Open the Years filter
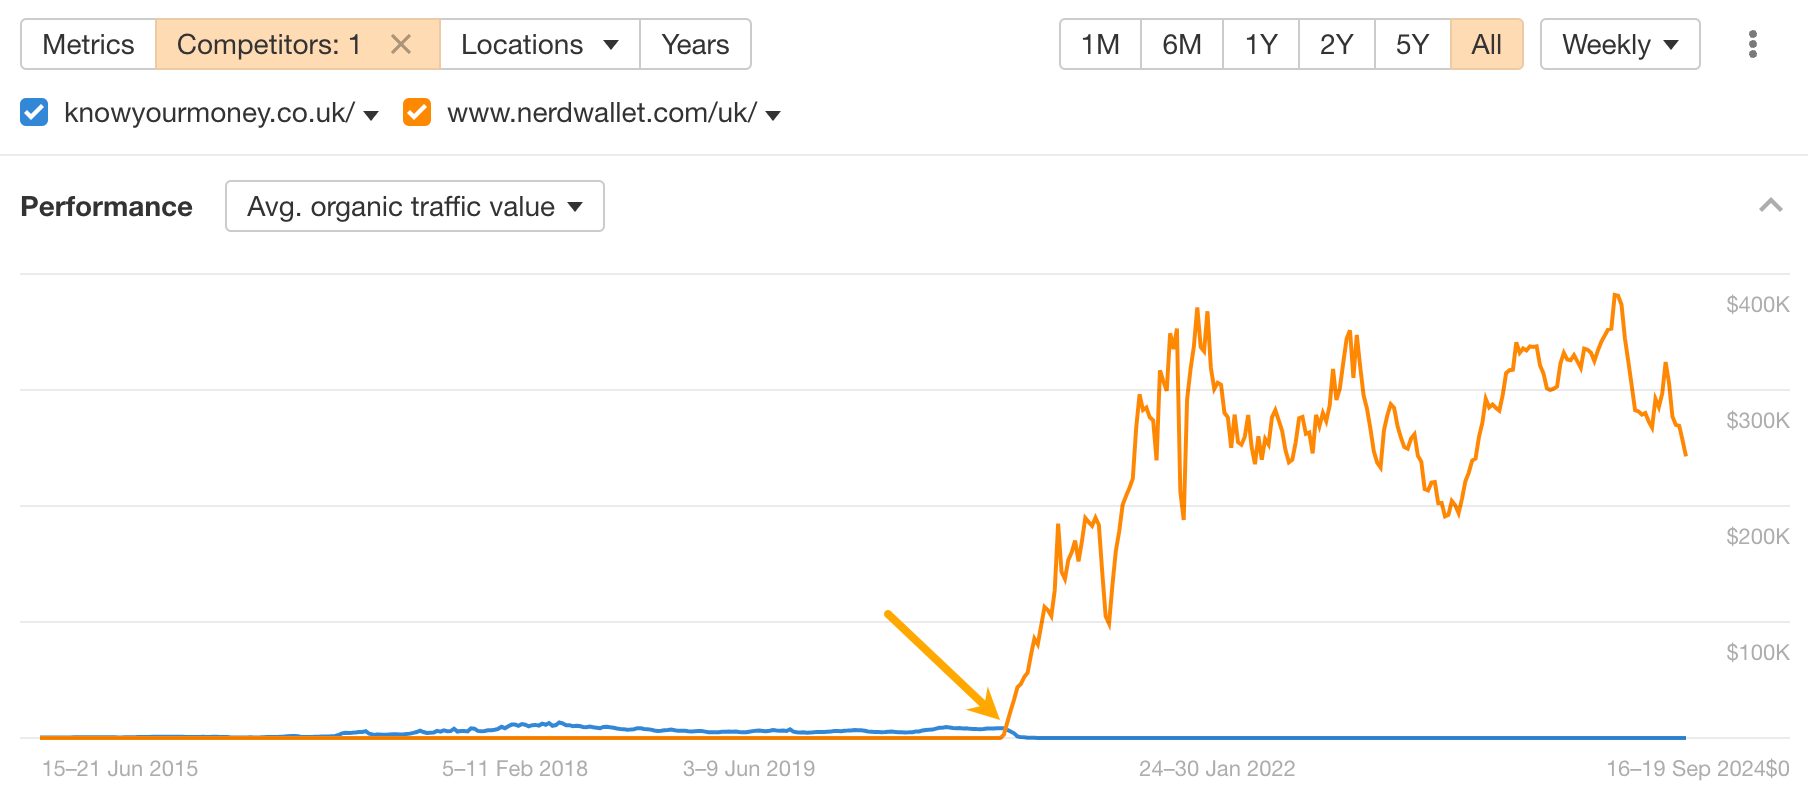Image resolution: width=1812 pixels, height=806 pixels. click(695, 44)
